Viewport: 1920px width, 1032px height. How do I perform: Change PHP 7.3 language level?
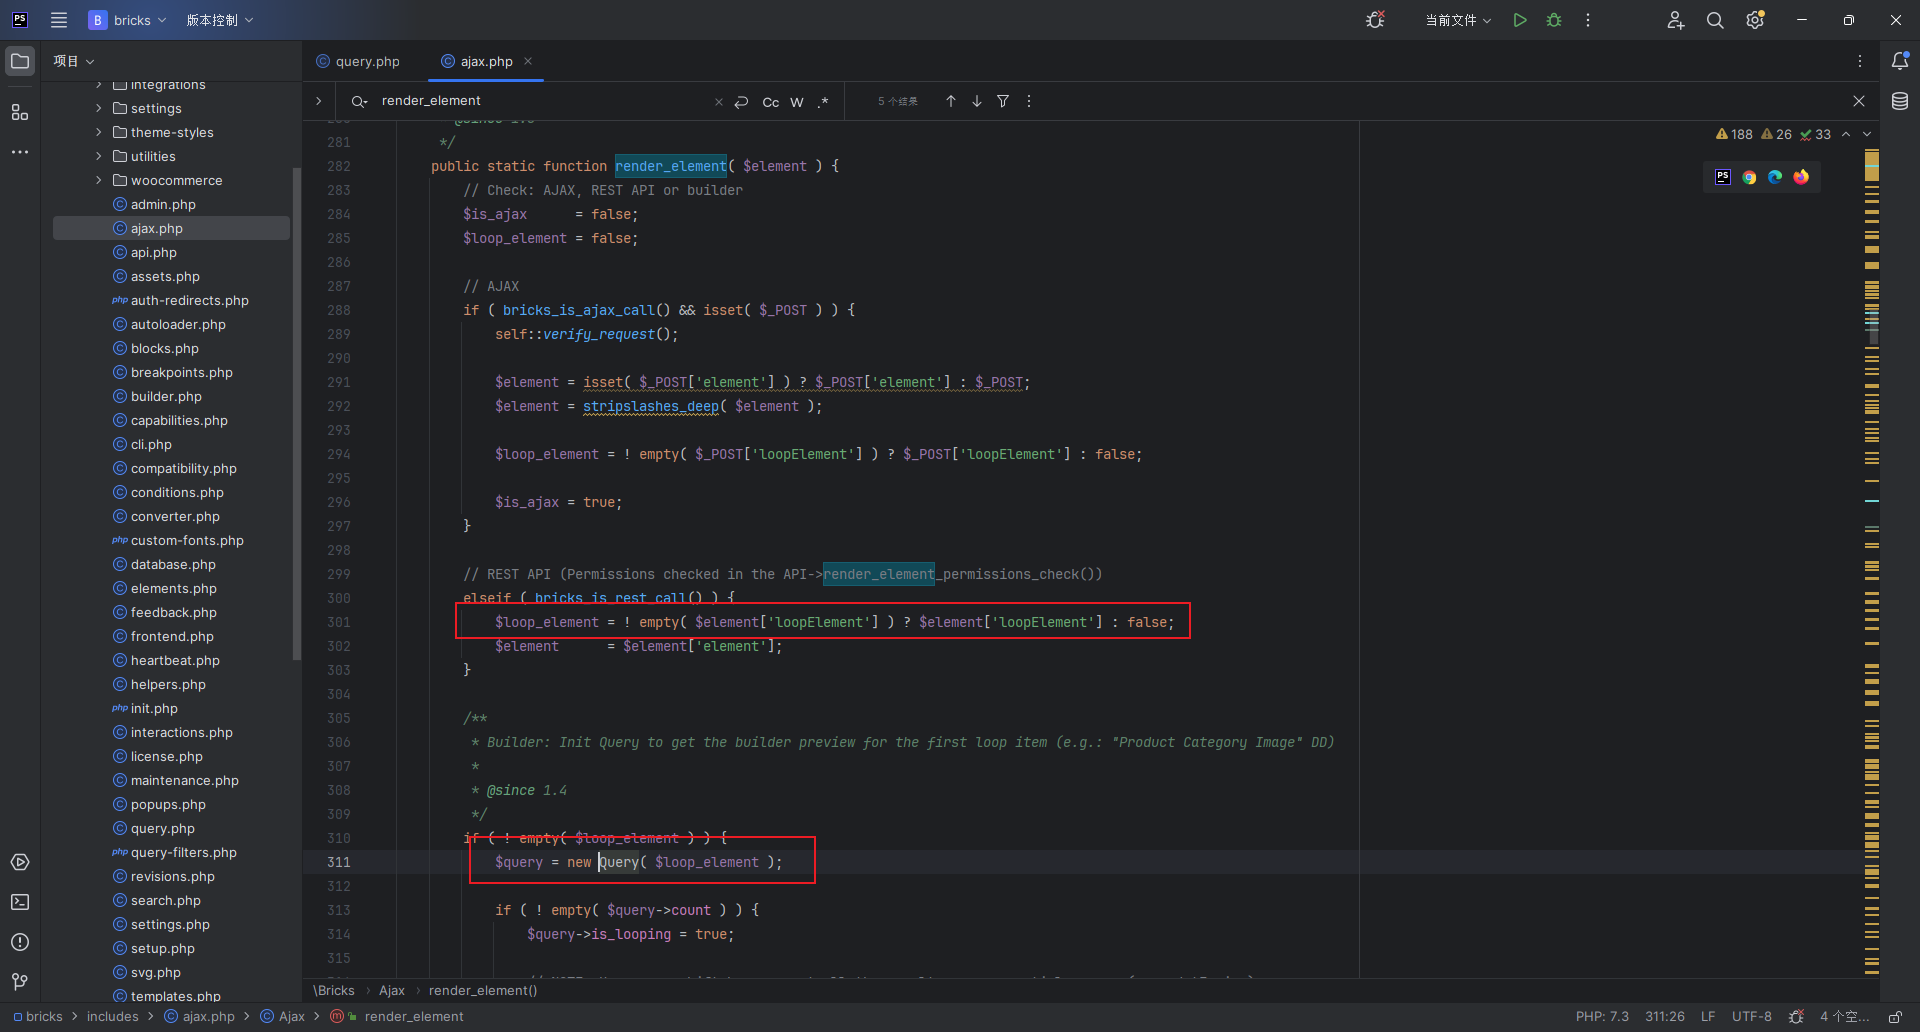point(1602,1017)
